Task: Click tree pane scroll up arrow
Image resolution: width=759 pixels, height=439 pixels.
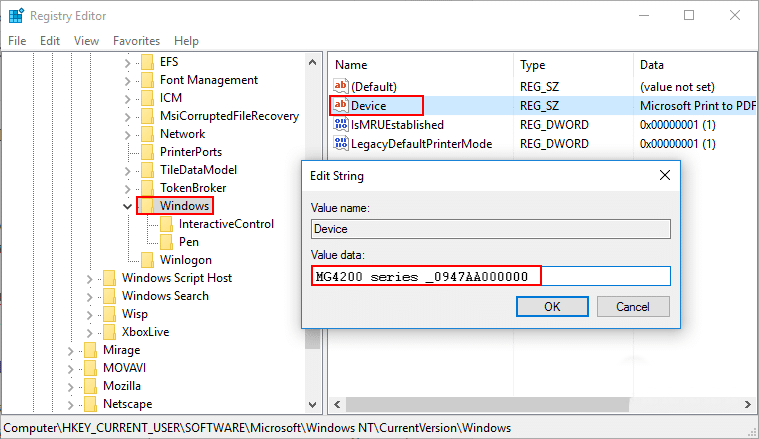Action: point(313,62)
